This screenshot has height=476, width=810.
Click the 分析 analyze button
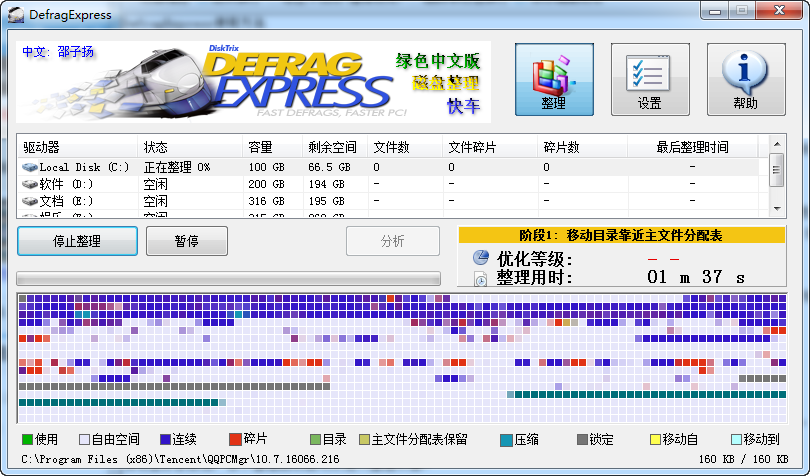coord(393,241)
